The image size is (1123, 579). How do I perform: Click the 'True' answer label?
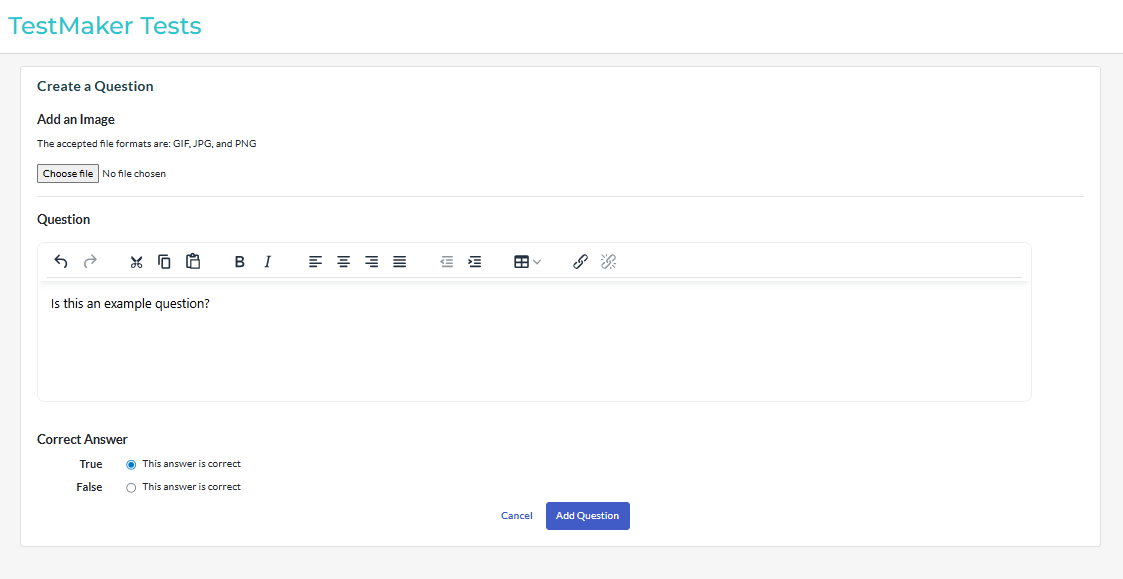click(x=91, y=464)
